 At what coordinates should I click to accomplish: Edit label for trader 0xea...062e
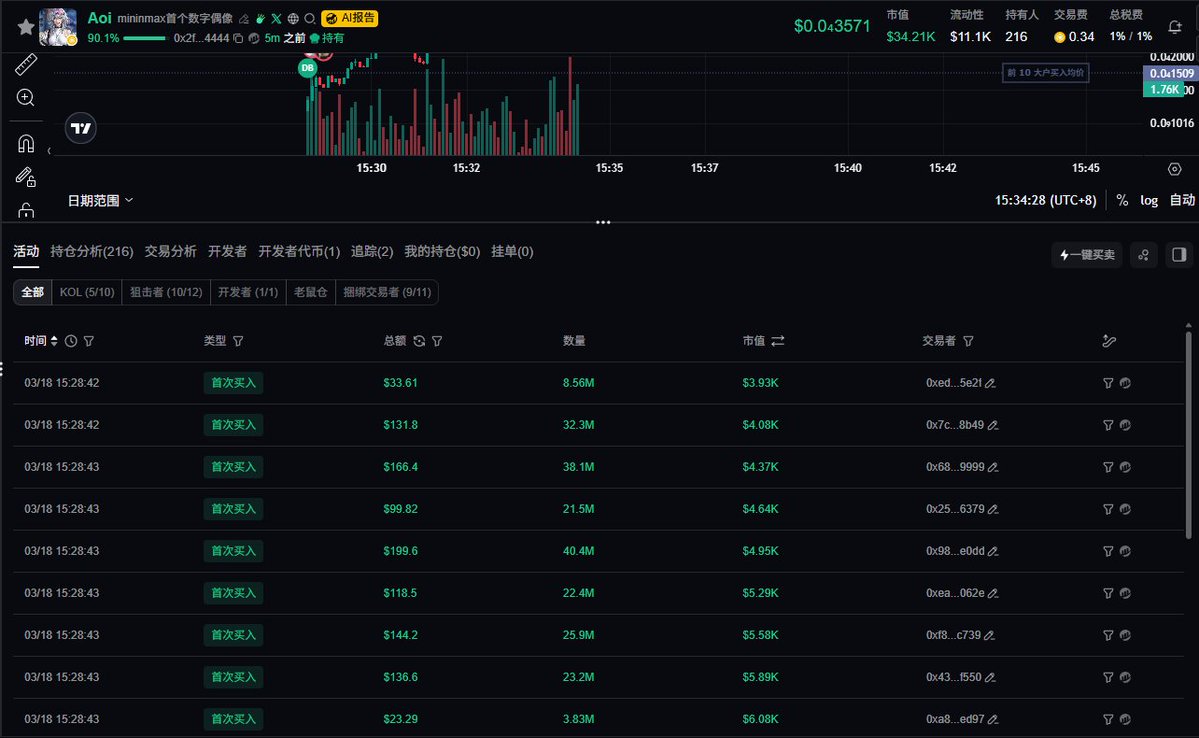993,593
